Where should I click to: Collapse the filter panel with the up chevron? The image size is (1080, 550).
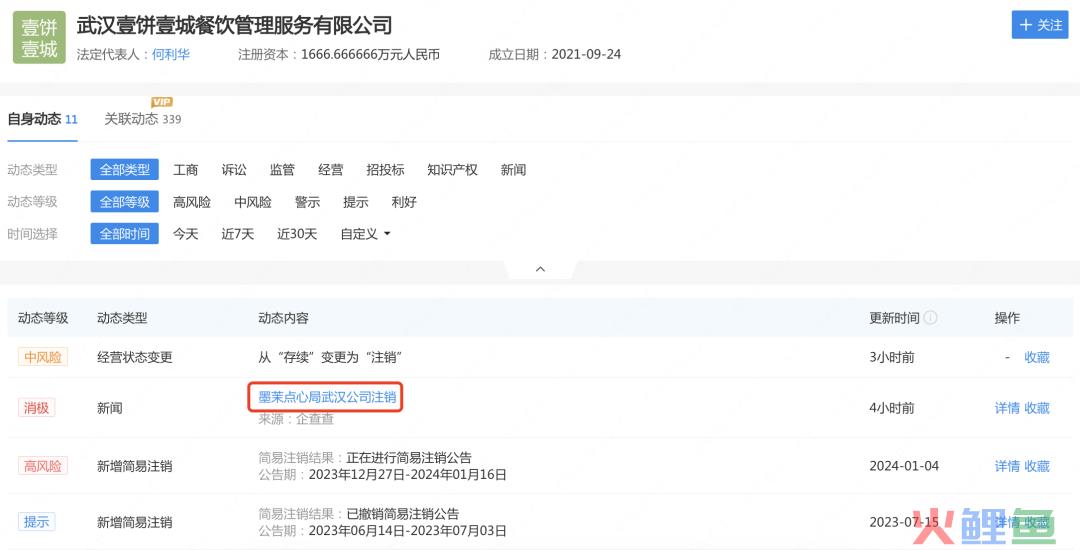[x=540, y=269]
